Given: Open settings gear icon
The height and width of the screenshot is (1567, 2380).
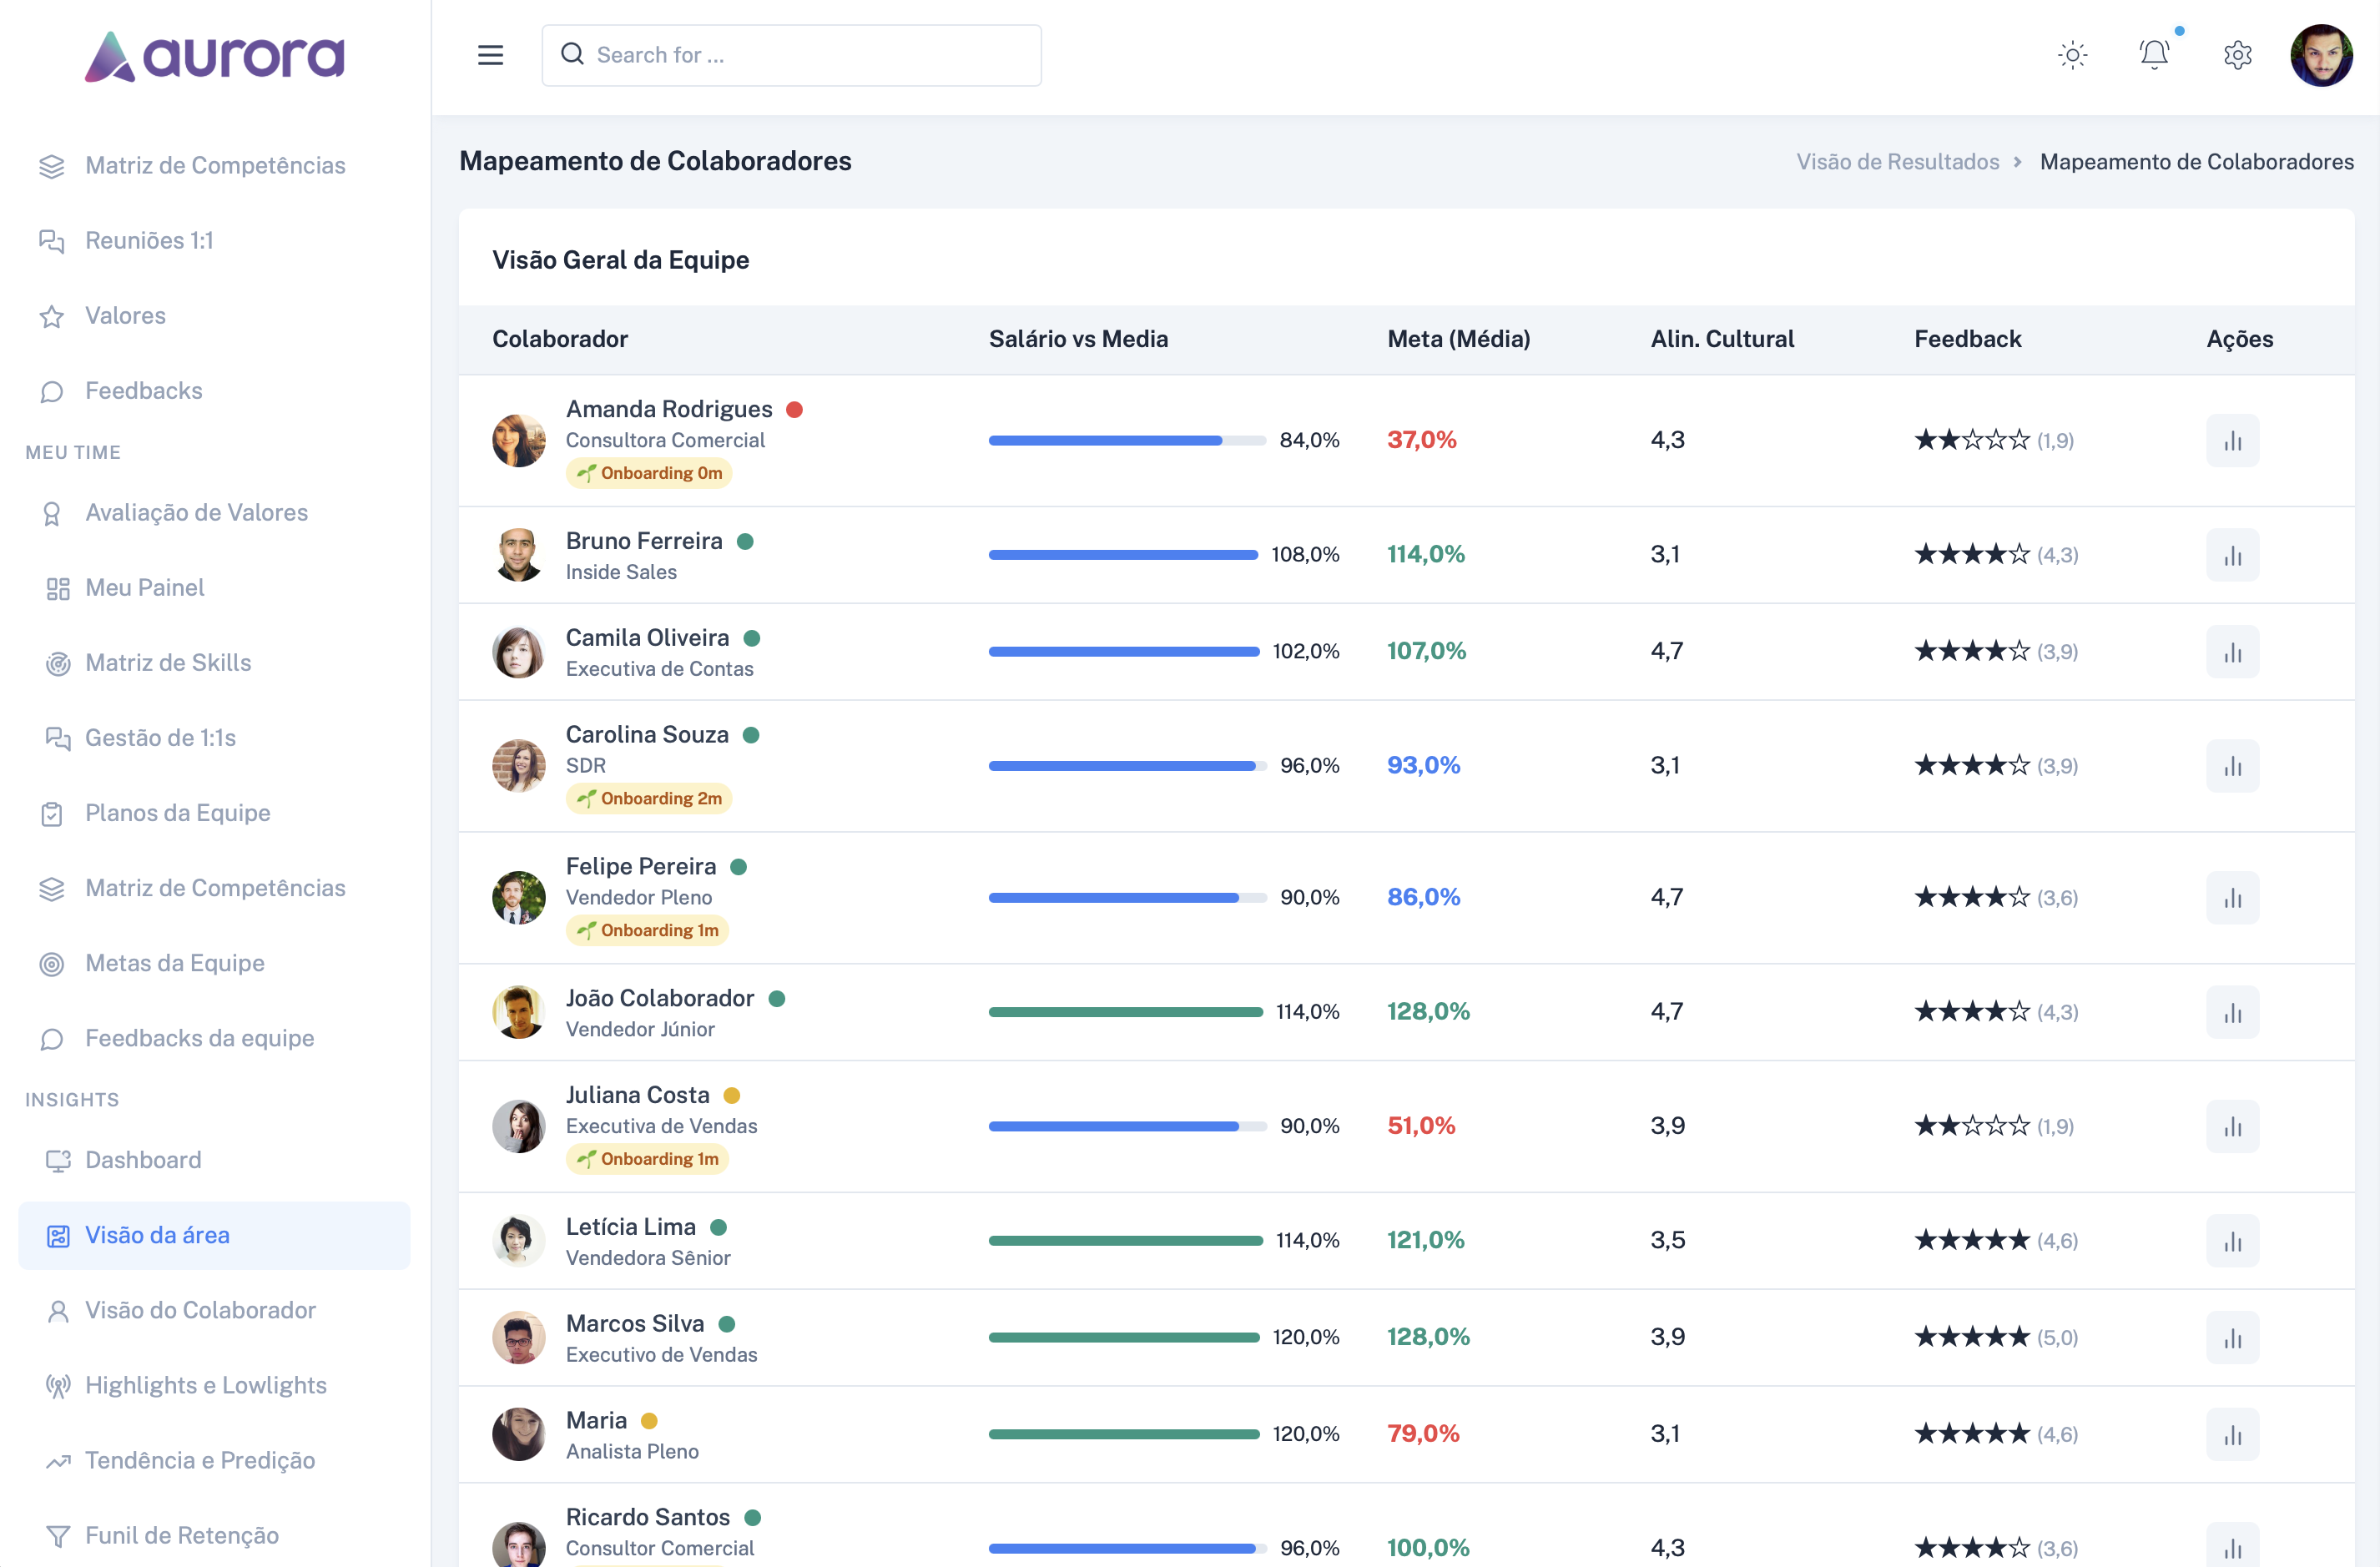Looking at the screenshot, I should pyautogui.click(x=2238, y=55).
